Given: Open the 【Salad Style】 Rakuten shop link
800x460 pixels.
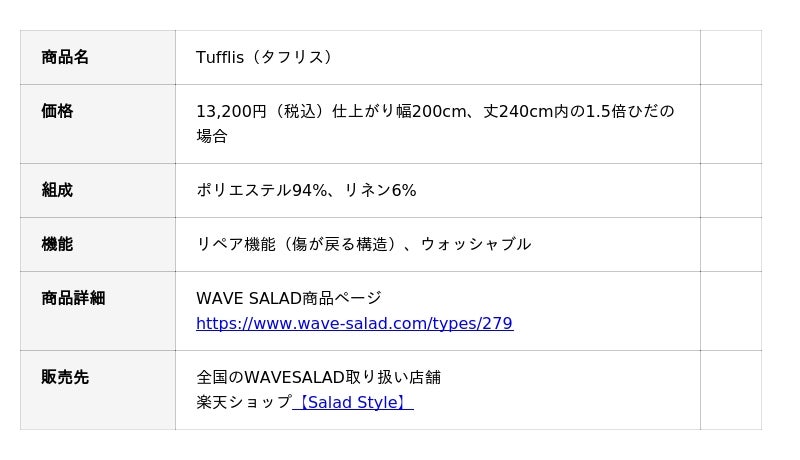Looking at the screenshot, I should [x=352, y=403].
